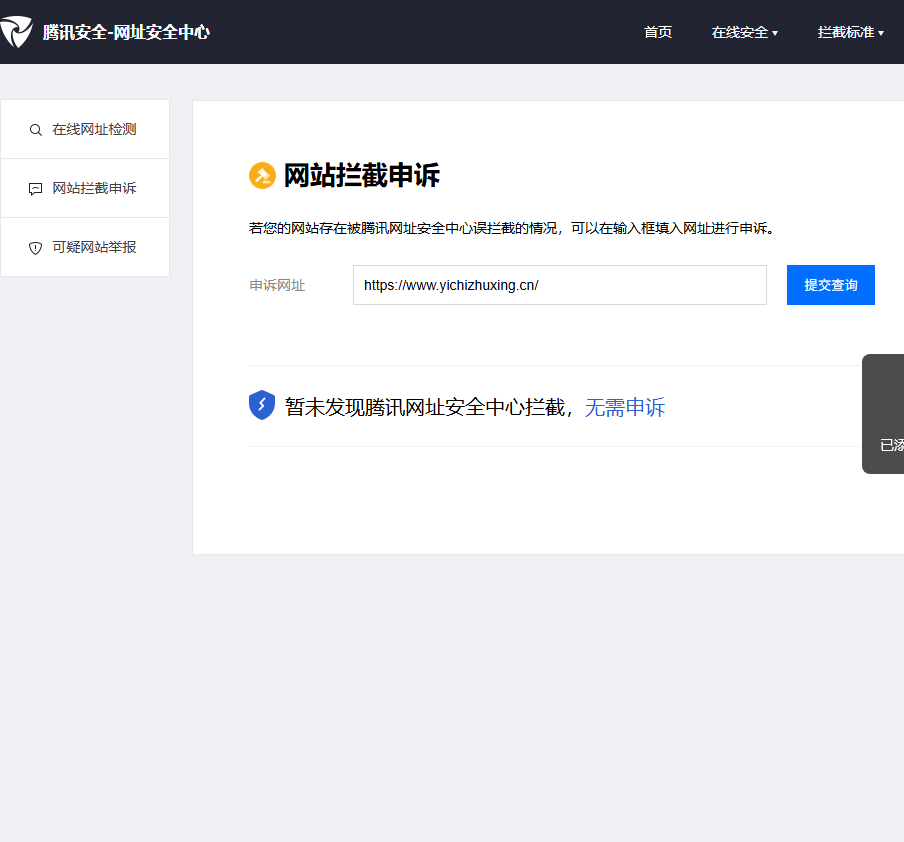The height and width of the screenshot is (842, 904).
Task: Click the dark floating panel at right edge
Action: point(883,414)
